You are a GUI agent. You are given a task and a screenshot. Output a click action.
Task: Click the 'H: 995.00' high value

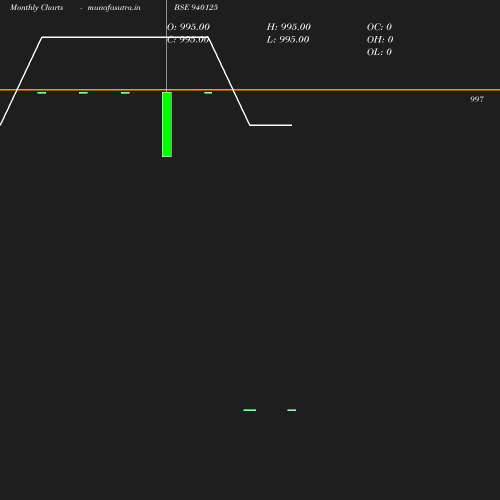tap(289, 27)
